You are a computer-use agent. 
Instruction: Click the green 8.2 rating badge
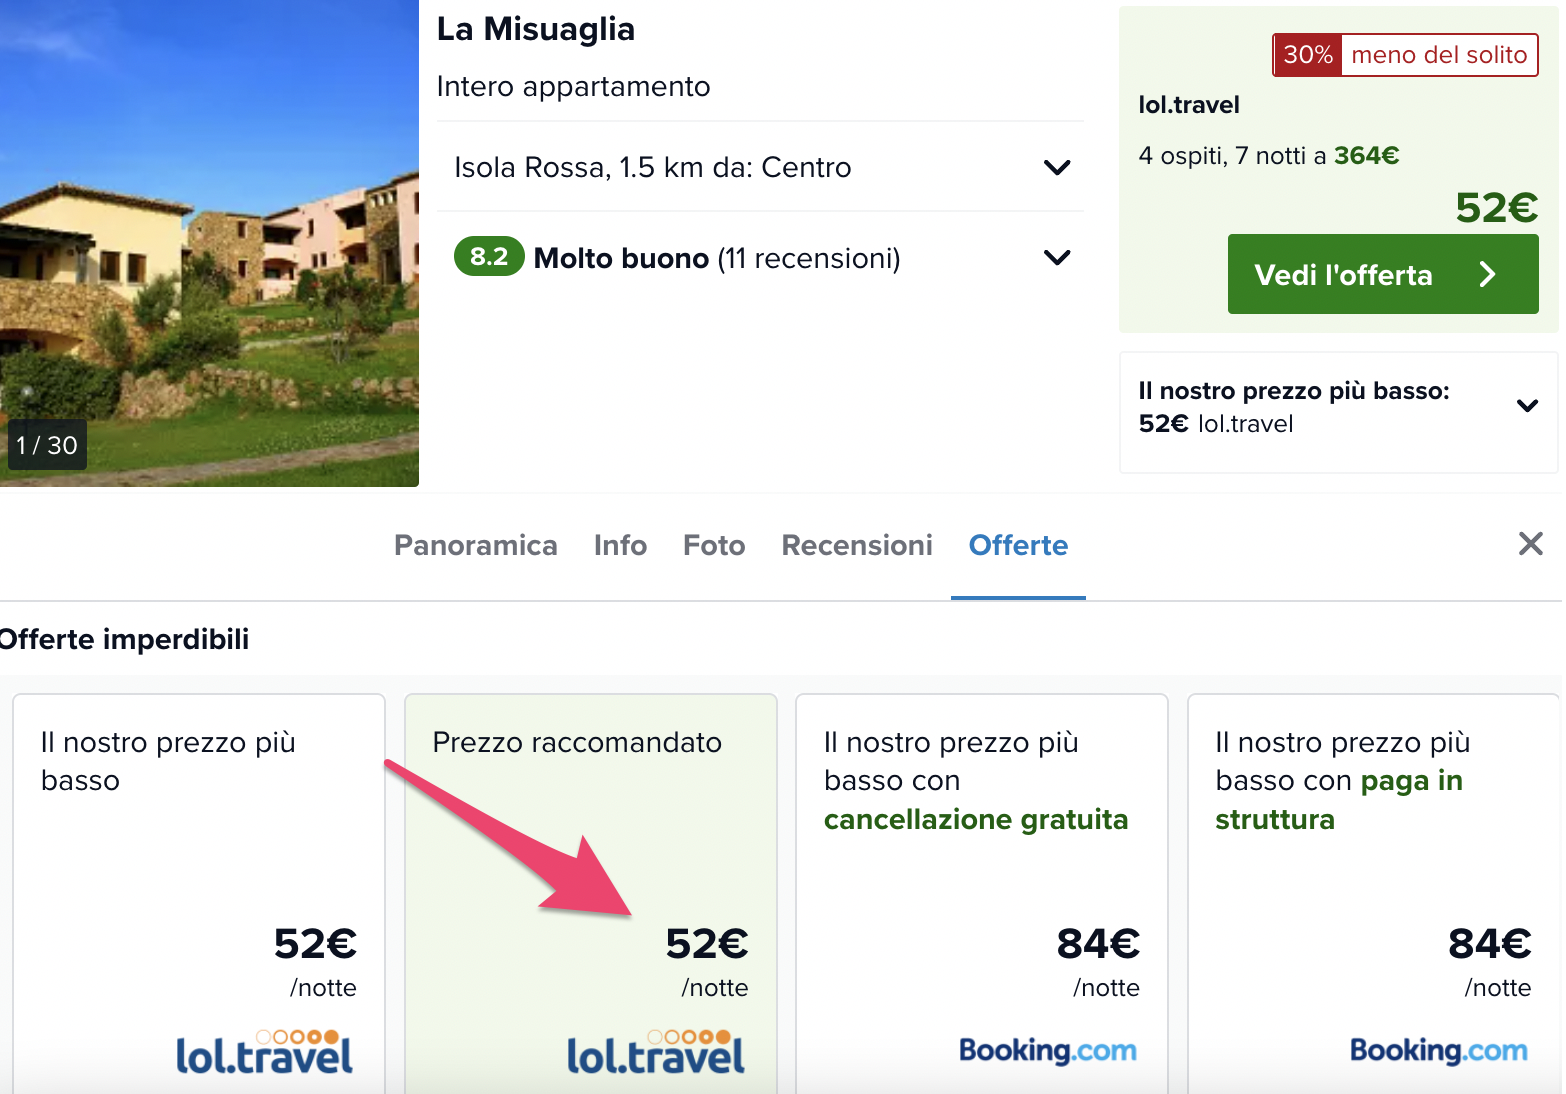click(x=489, y=257)
